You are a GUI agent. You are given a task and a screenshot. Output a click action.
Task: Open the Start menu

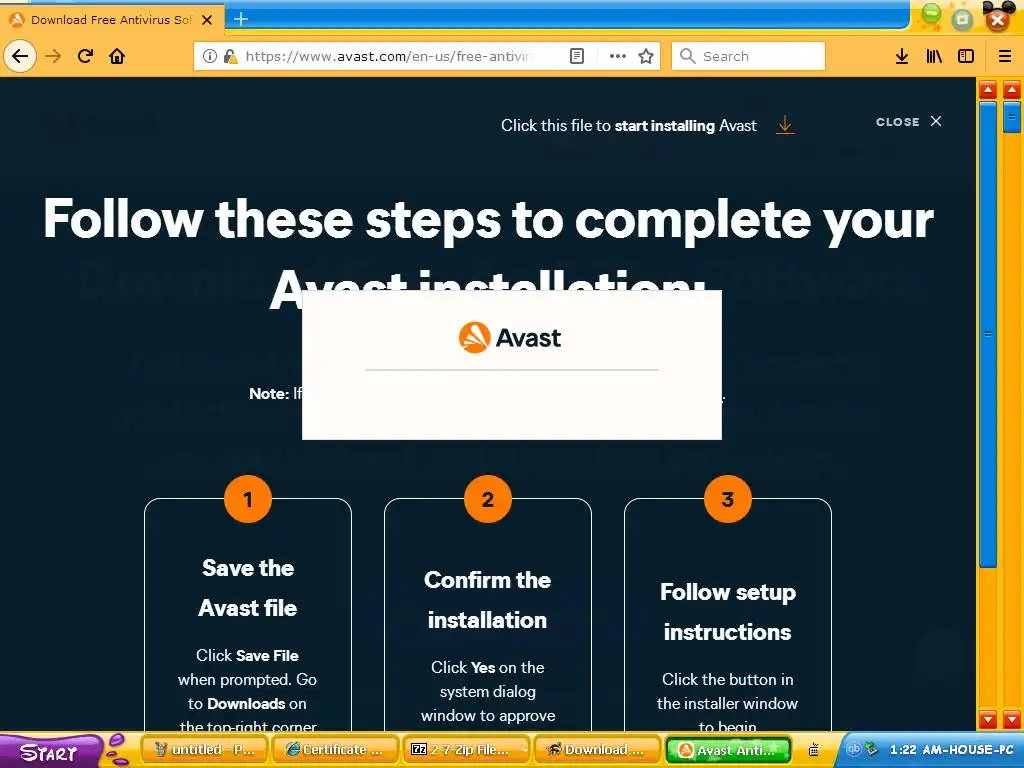[x=49, y=751]
